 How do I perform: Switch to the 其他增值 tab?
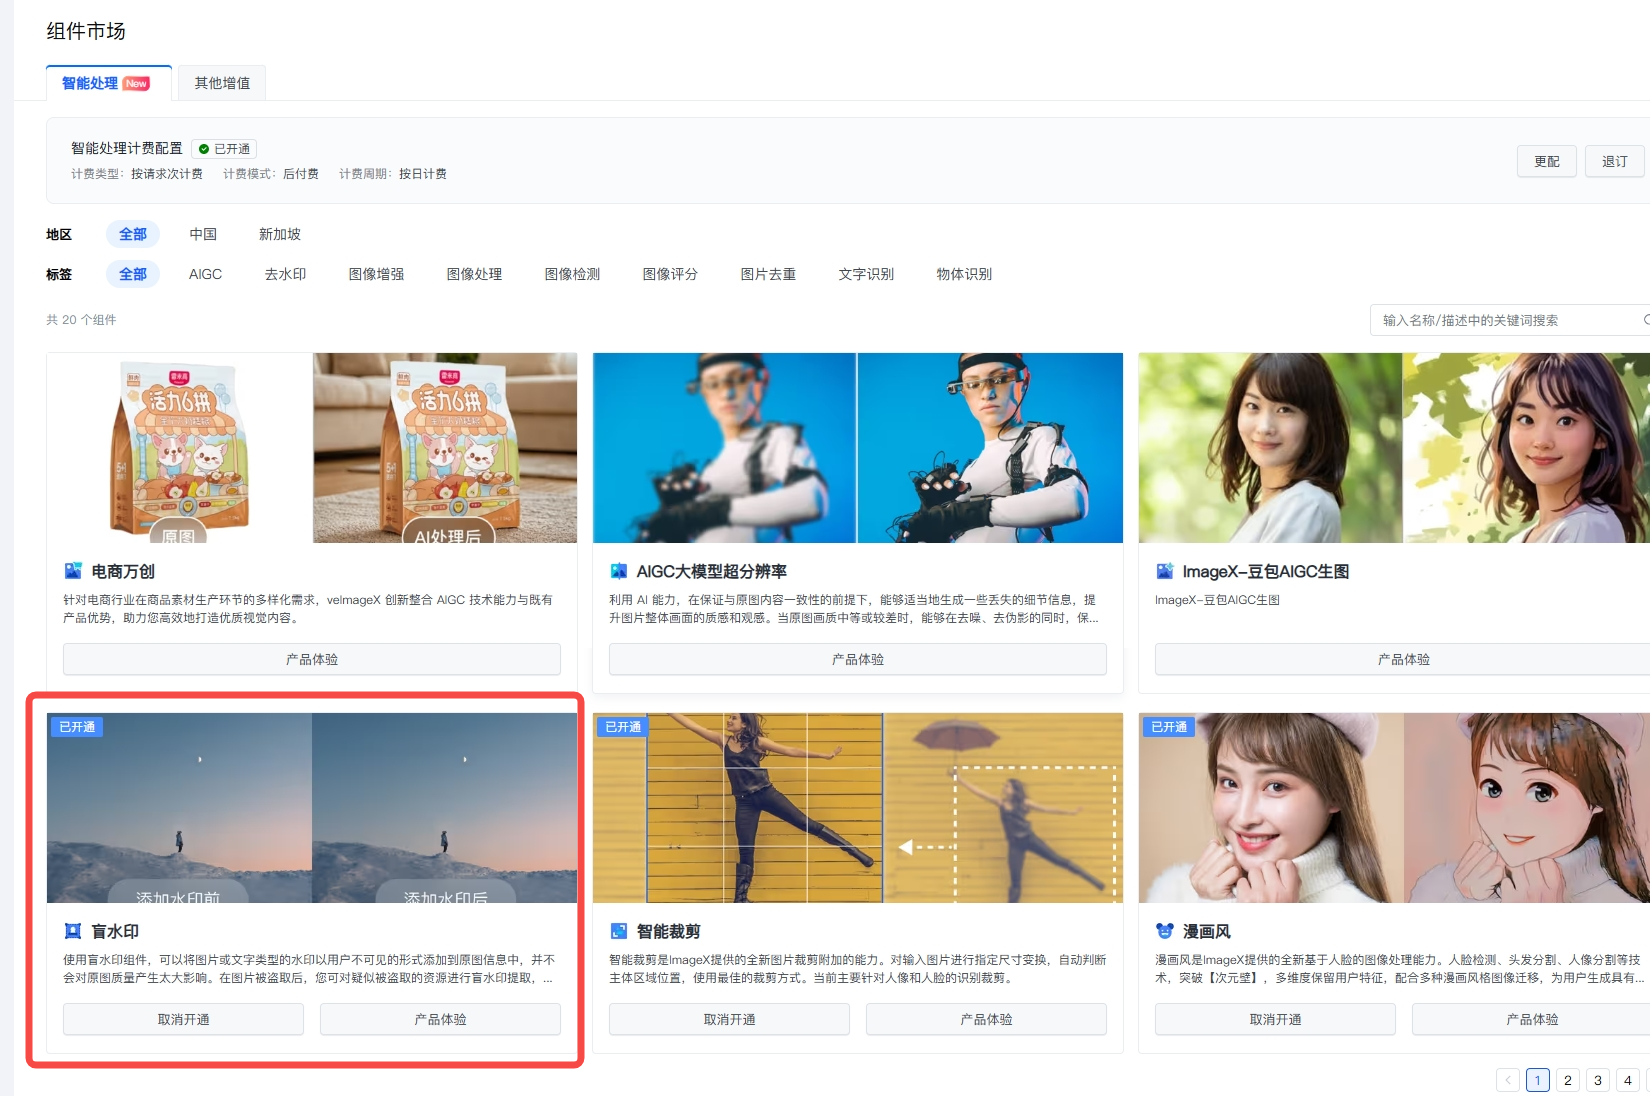point(222,83)
